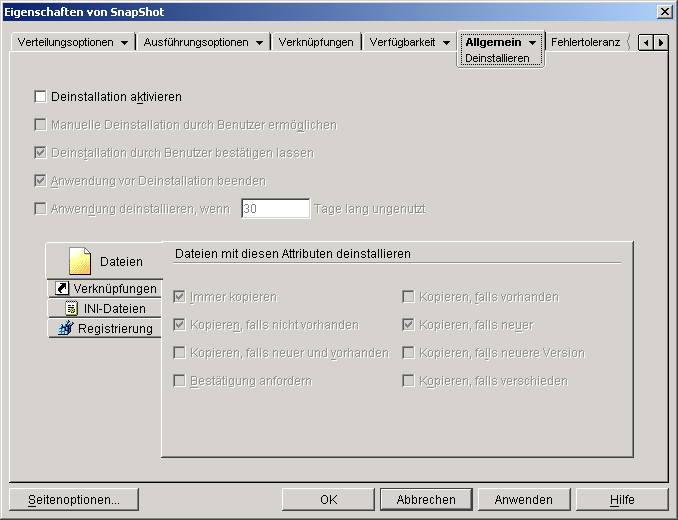
Task: Switch to the Verknüpfungen tab at top
Action: coord(316,42)
